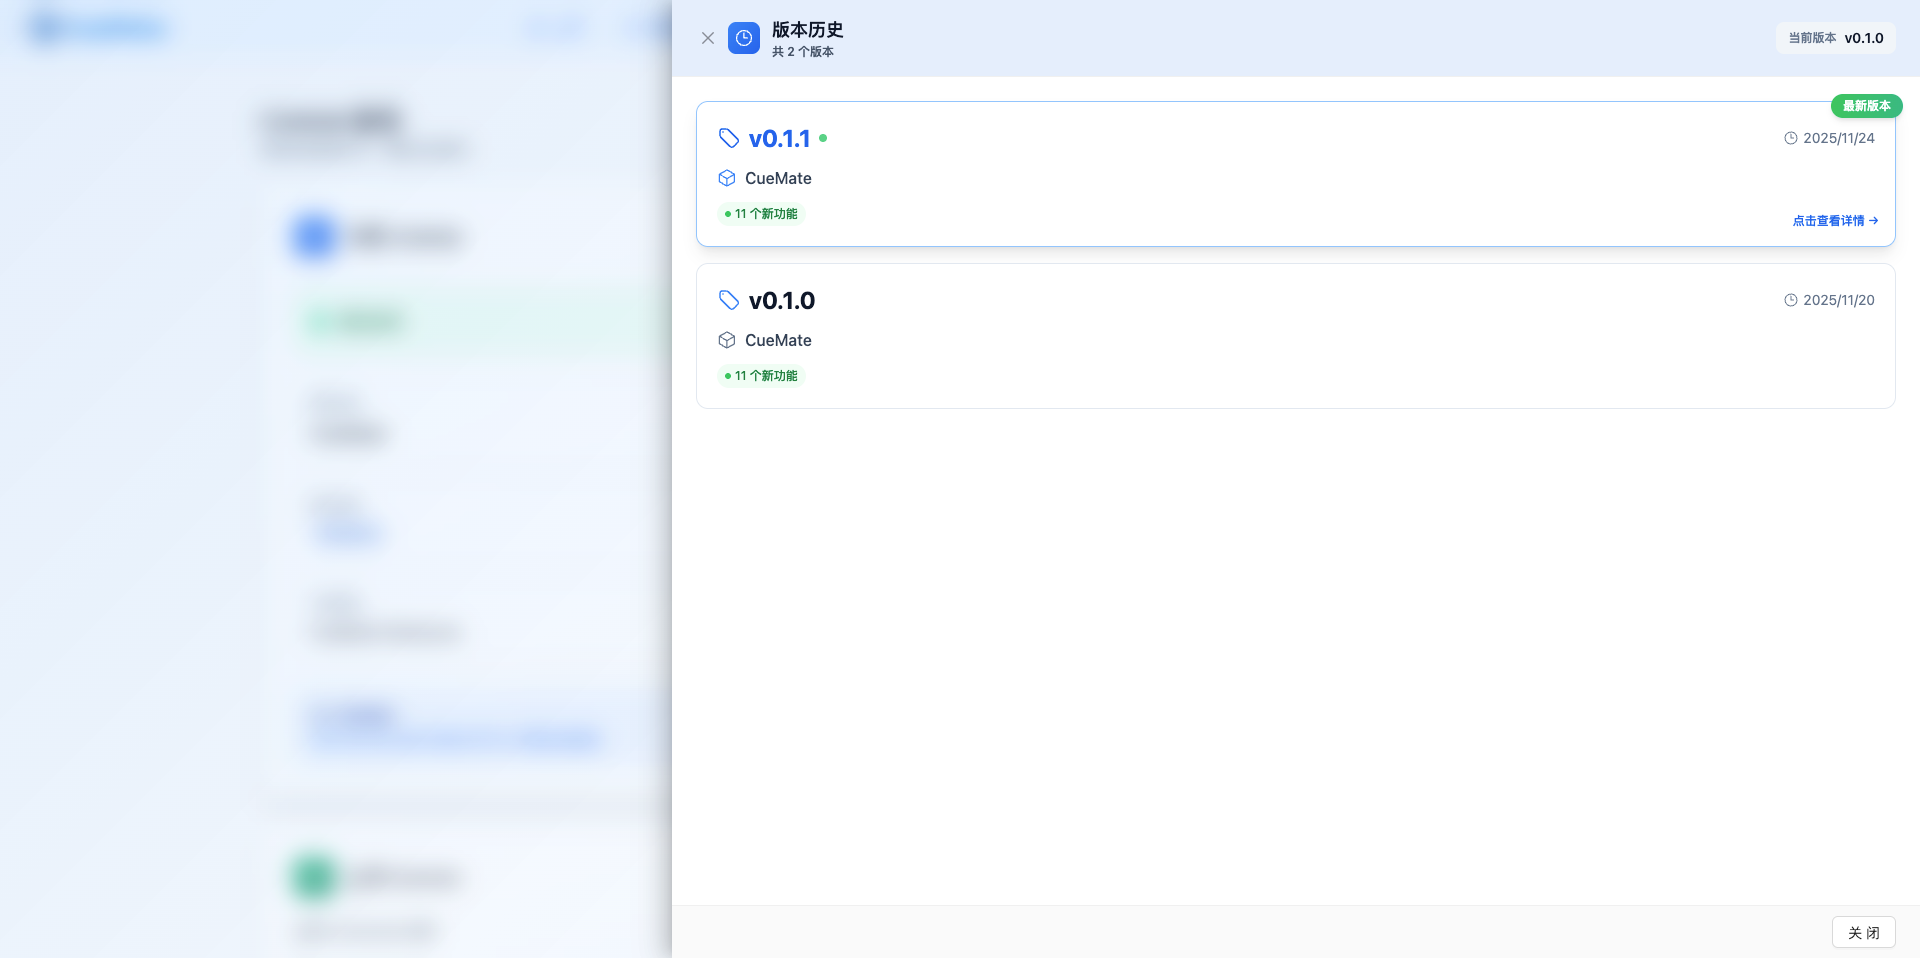
Task: Click the clock icon before date 2025/11/24
Action: pos(1789,138)
